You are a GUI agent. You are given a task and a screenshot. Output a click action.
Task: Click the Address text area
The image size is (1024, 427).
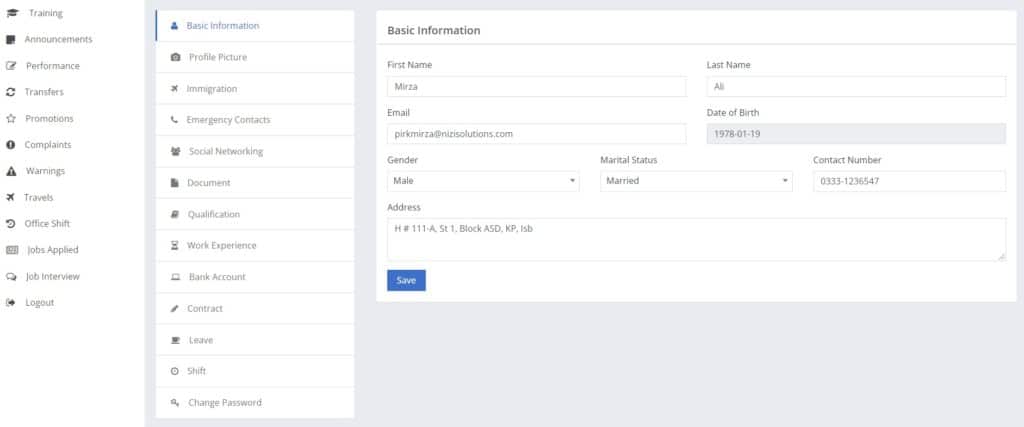696,240
